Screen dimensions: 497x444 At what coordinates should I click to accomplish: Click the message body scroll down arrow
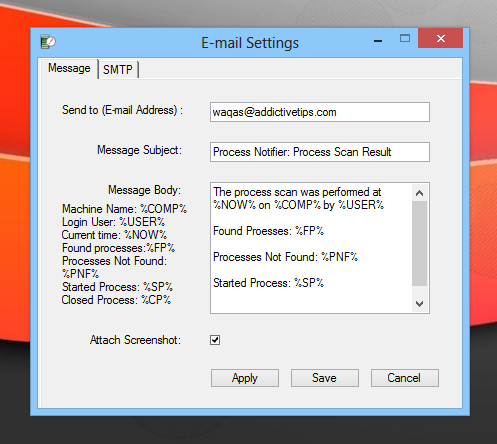coord(420,304)
